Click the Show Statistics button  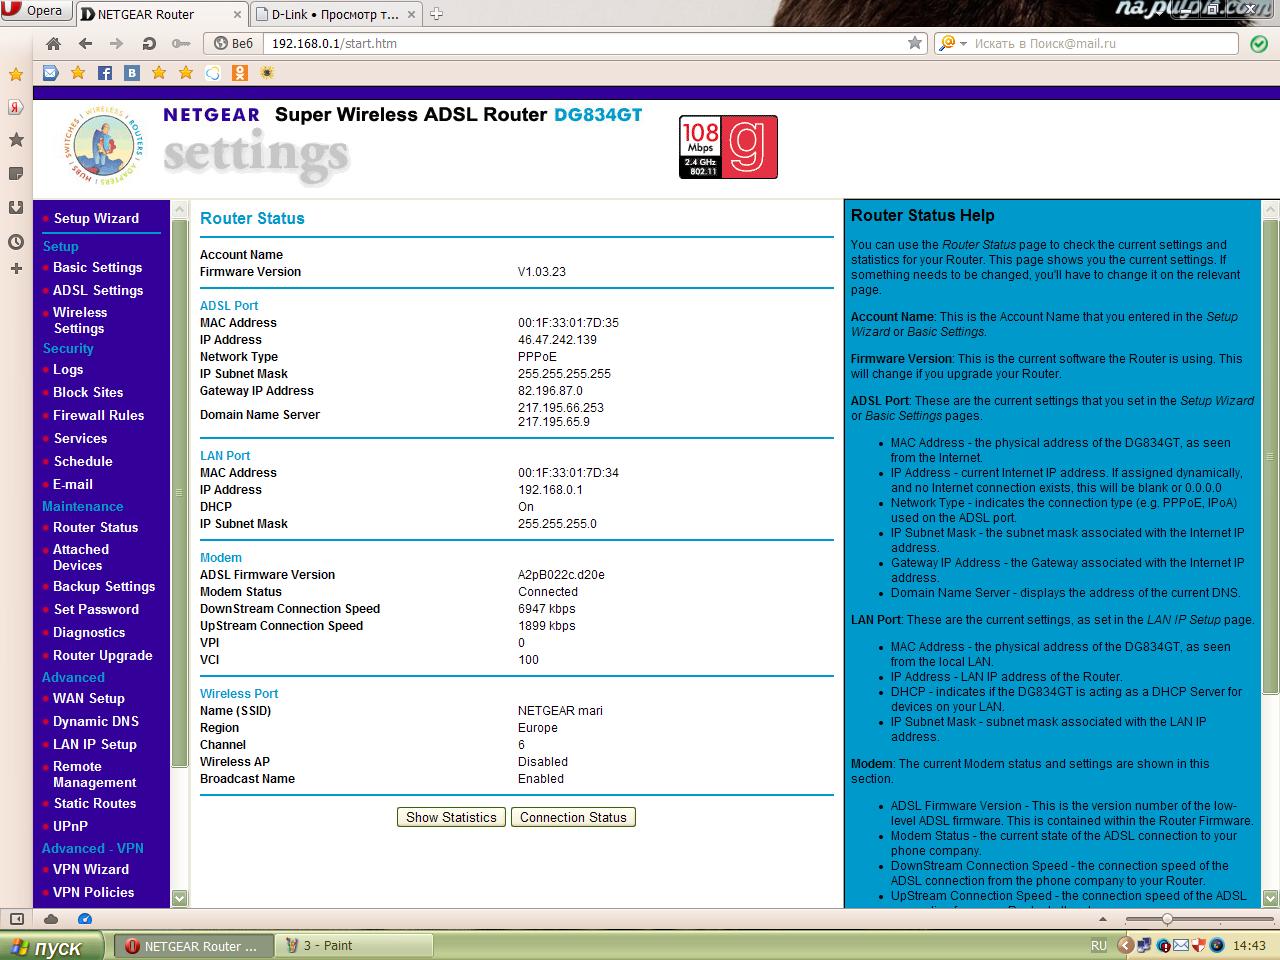tap(451, 817)
